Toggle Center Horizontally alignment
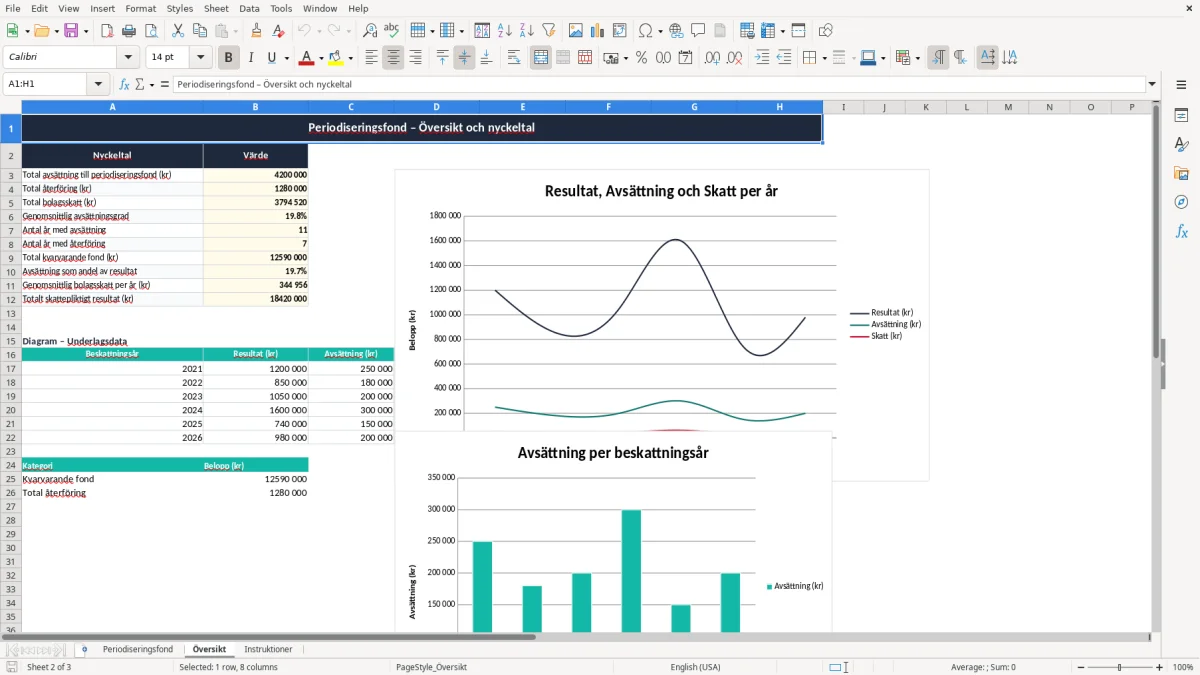Screen dimensions: 1200x675 [x=393, y=58]
